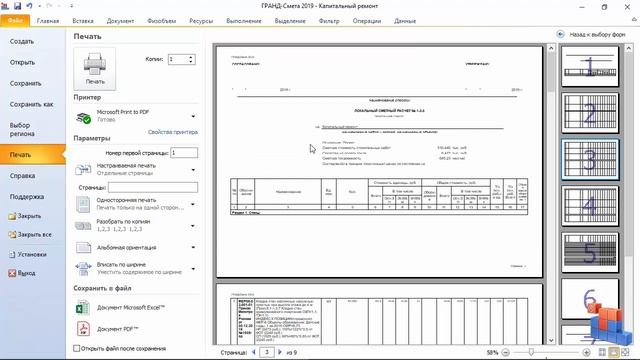Switch to the Документ ribbon tab
Screen dimensions: 640x360
[x=120, y=21]
